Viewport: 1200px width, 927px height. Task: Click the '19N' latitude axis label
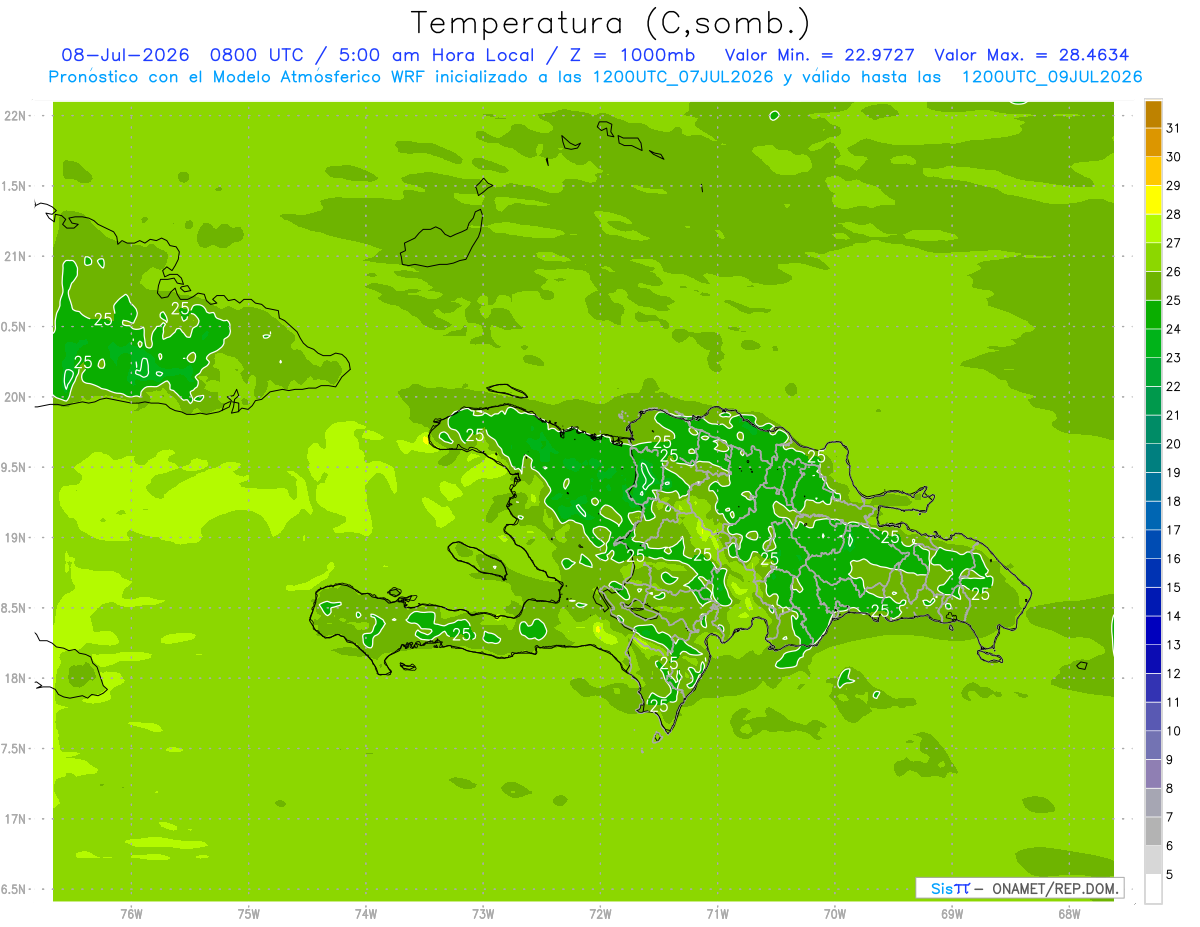tap(15, 538)
